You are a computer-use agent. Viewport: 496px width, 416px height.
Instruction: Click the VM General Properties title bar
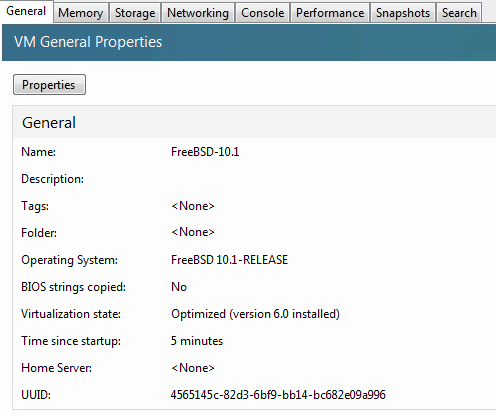click(249, 42)
